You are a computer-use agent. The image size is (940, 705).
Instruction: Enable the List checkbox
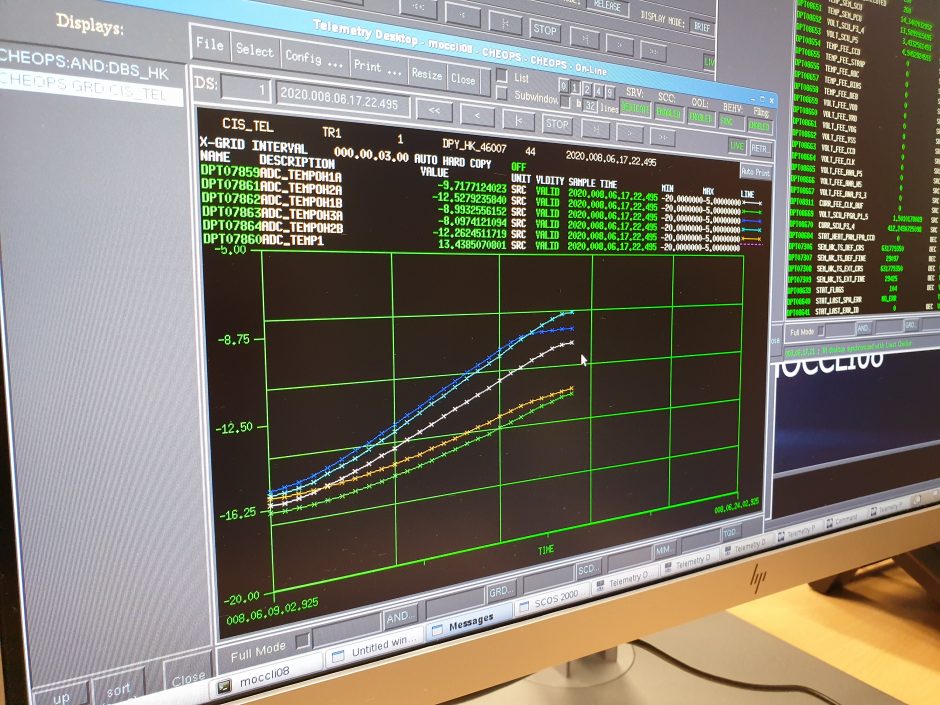502,76
